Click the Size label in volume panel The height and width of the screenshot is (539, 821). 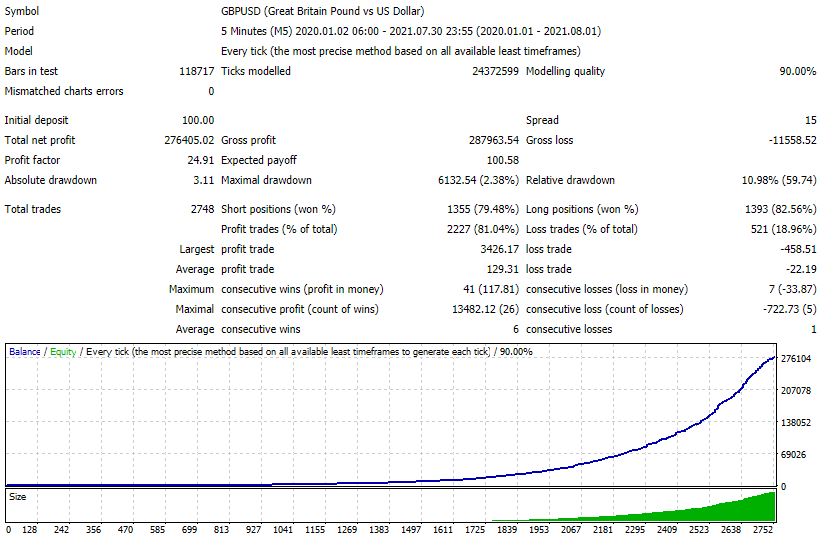tap(17, 497)
